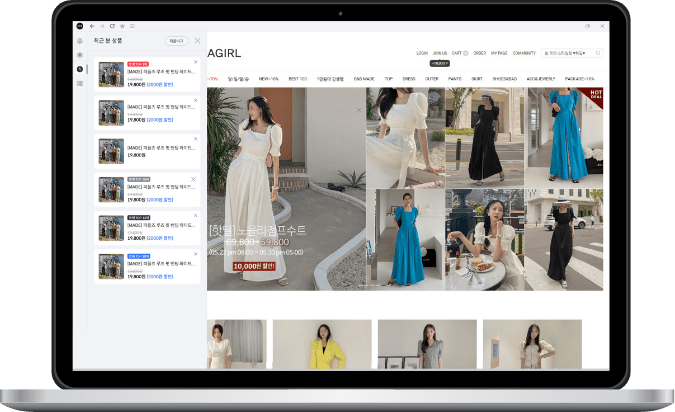The width and height of the screenshot is (675, 412).
Task: Open the NEW+10% category
Action: click(x=269, y=79)
